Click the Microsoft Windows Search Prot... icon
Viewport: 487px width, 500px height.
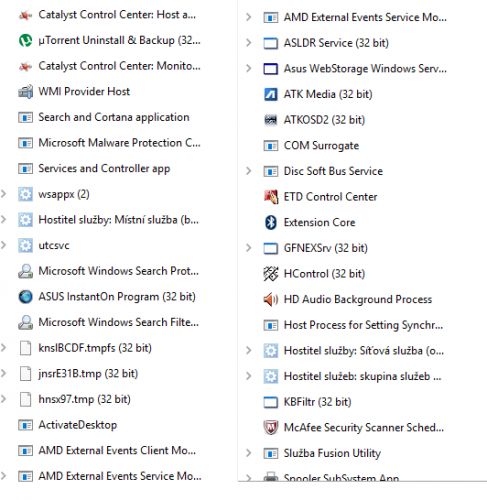[25, 271]
